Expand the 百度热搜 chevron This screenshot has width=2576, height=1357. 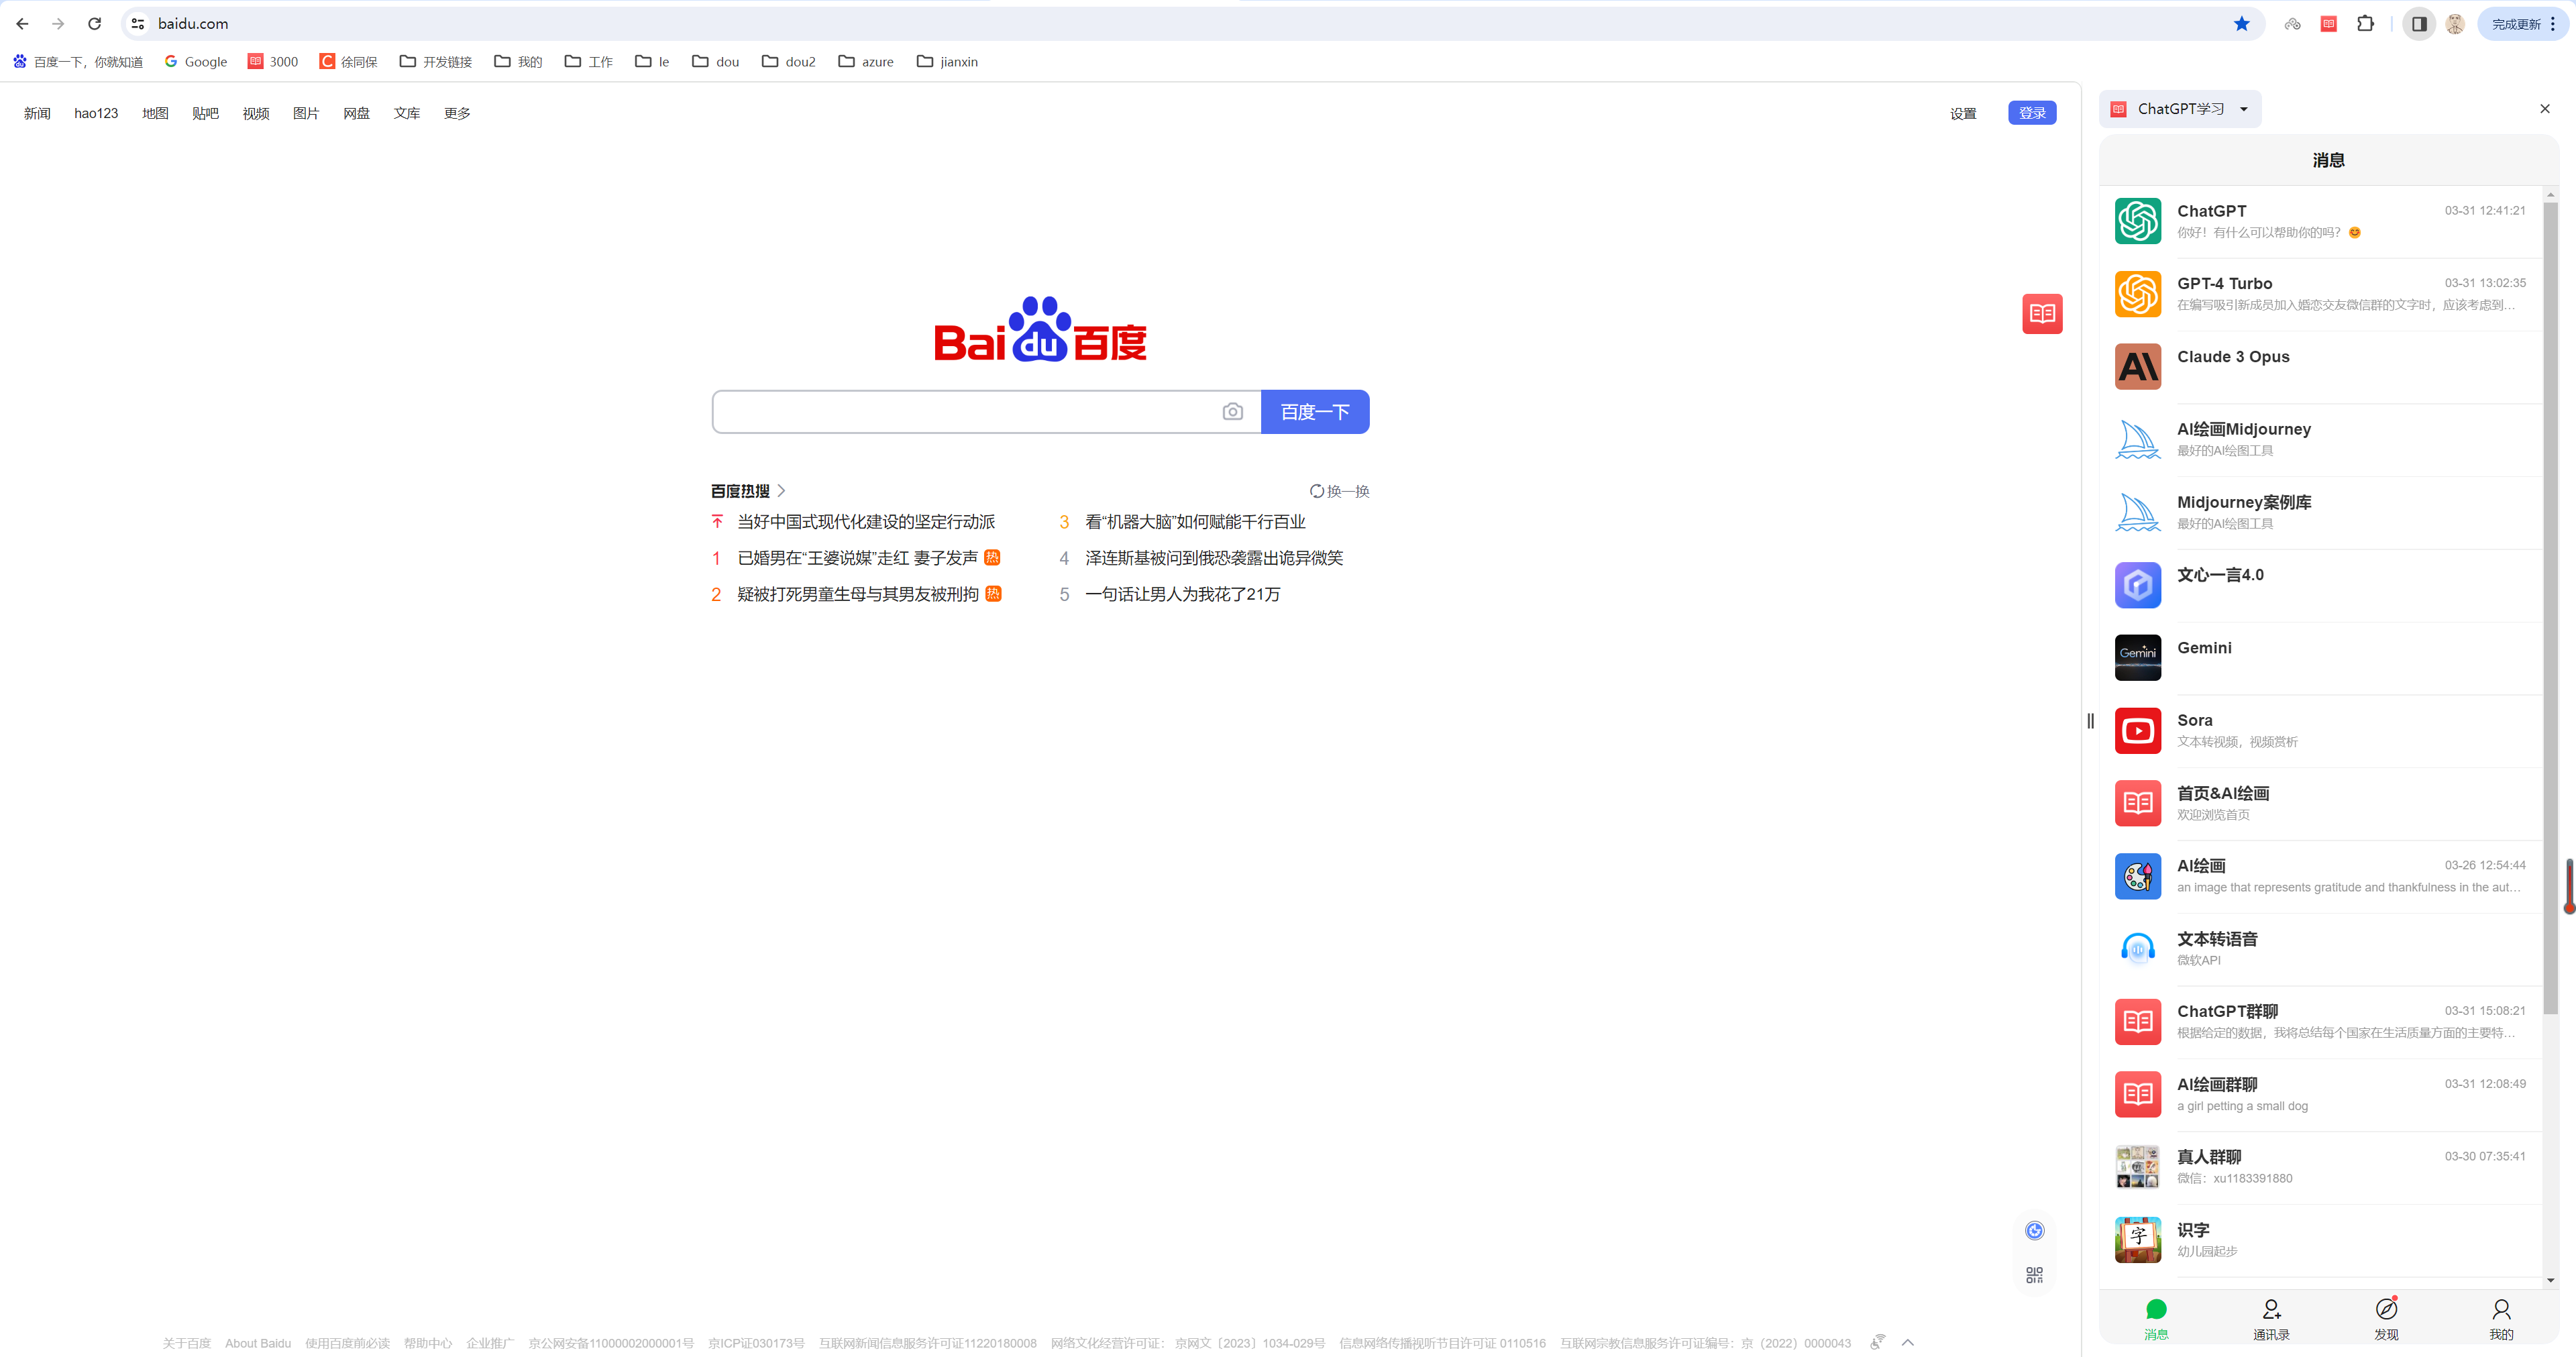(781, 491)
